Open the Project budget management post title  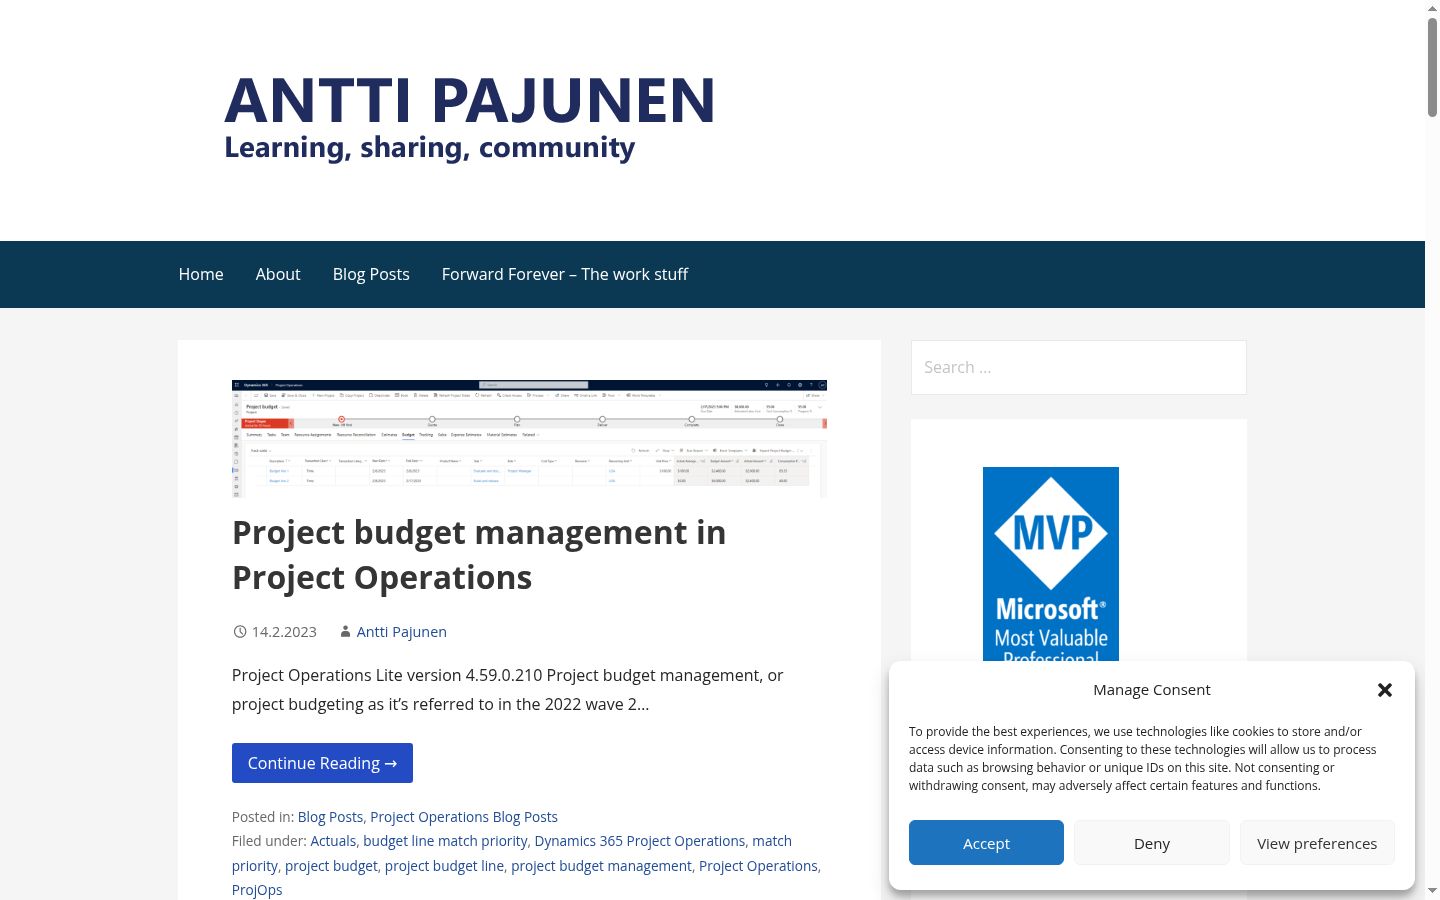pos(479,555)
